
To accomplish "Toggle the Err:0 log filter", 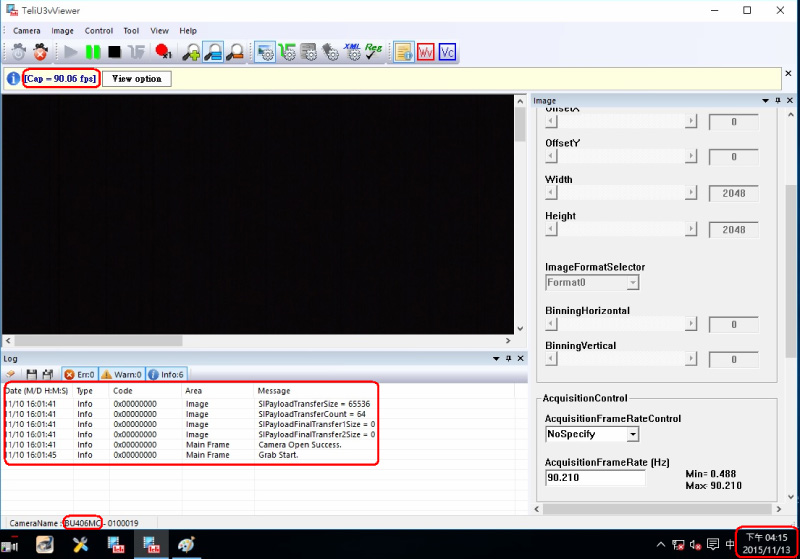I will pos(80,374).
